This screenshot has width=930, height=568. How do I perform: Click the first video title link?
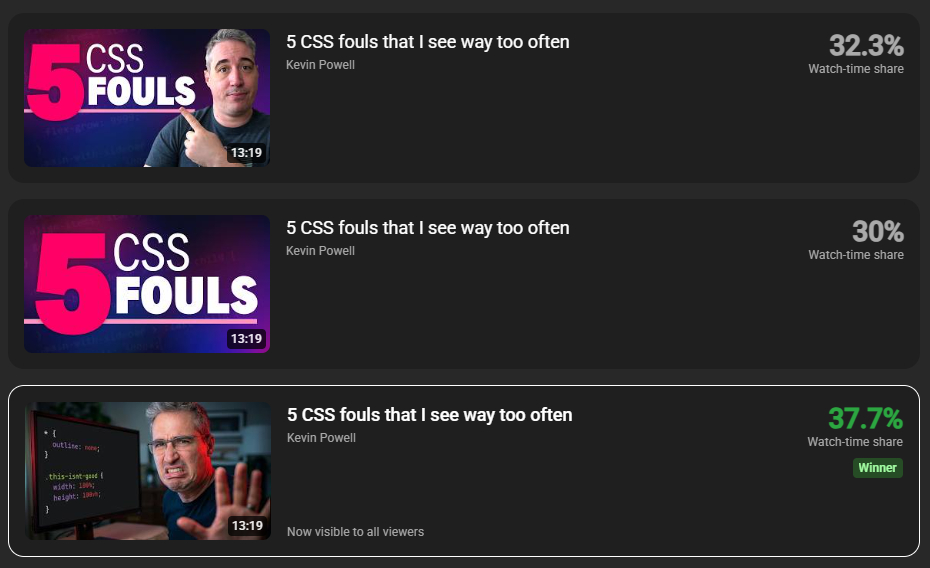coord(428,42)
